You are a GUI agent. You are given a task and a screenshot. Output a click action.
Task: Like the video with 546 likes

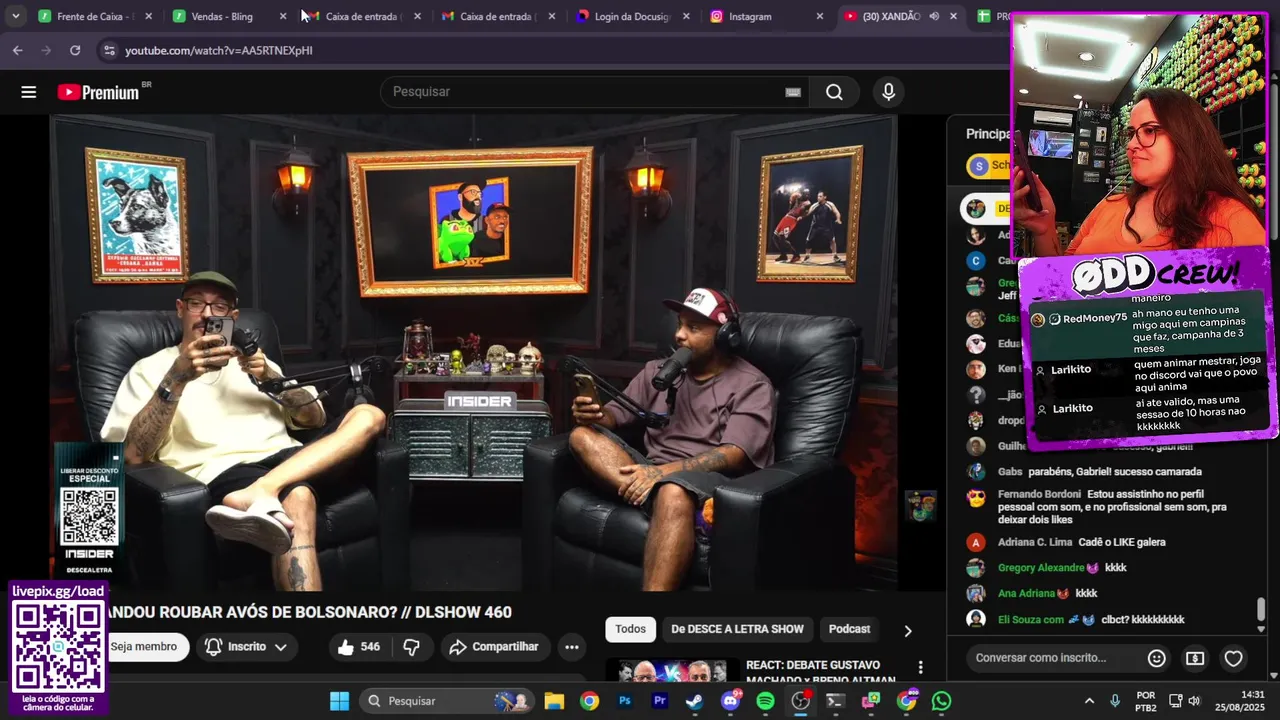tap(359, 647)
